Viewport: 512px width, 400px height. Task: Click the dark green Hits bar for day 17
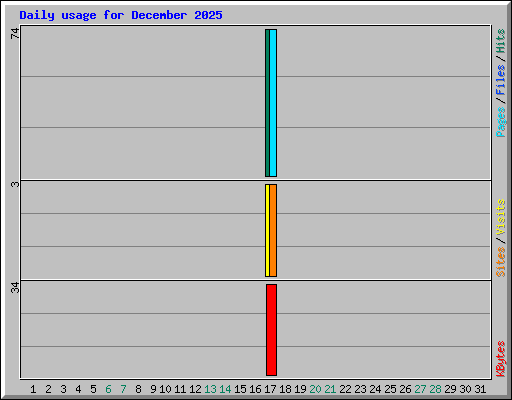[267, 103]
